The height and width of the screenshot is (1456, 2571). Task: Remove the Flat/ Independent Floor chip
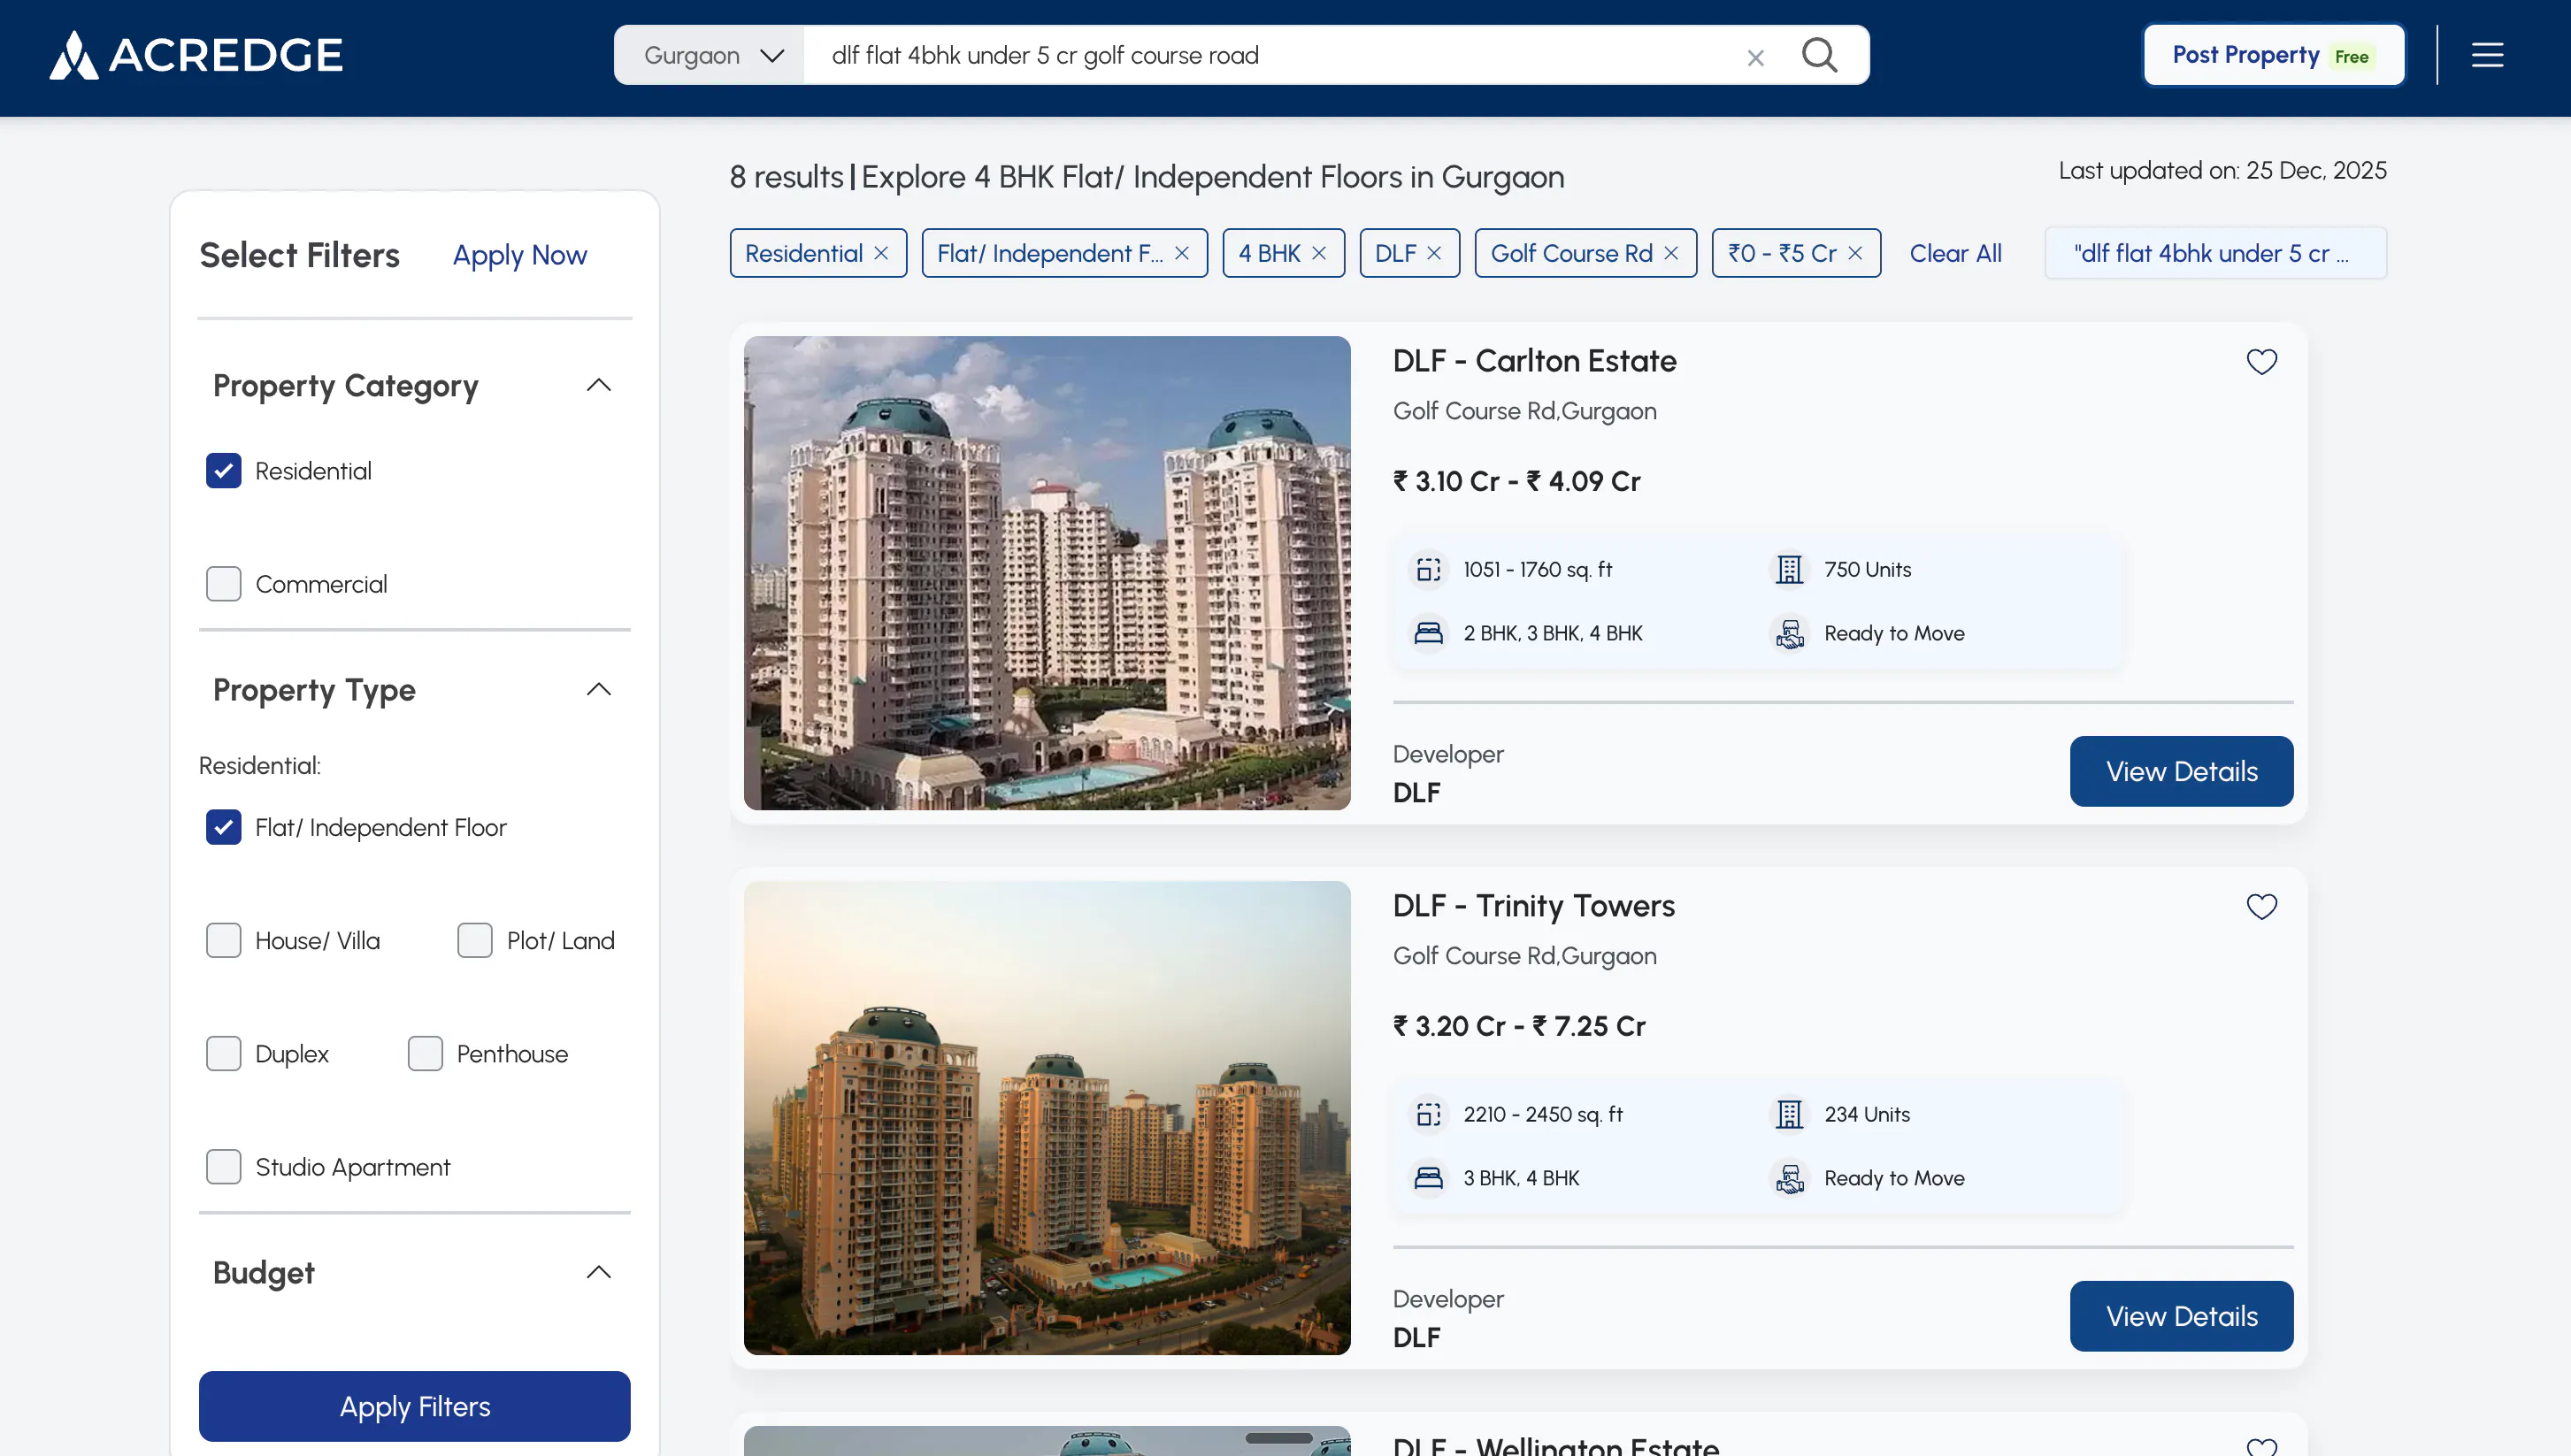[x=1182, y=253]
